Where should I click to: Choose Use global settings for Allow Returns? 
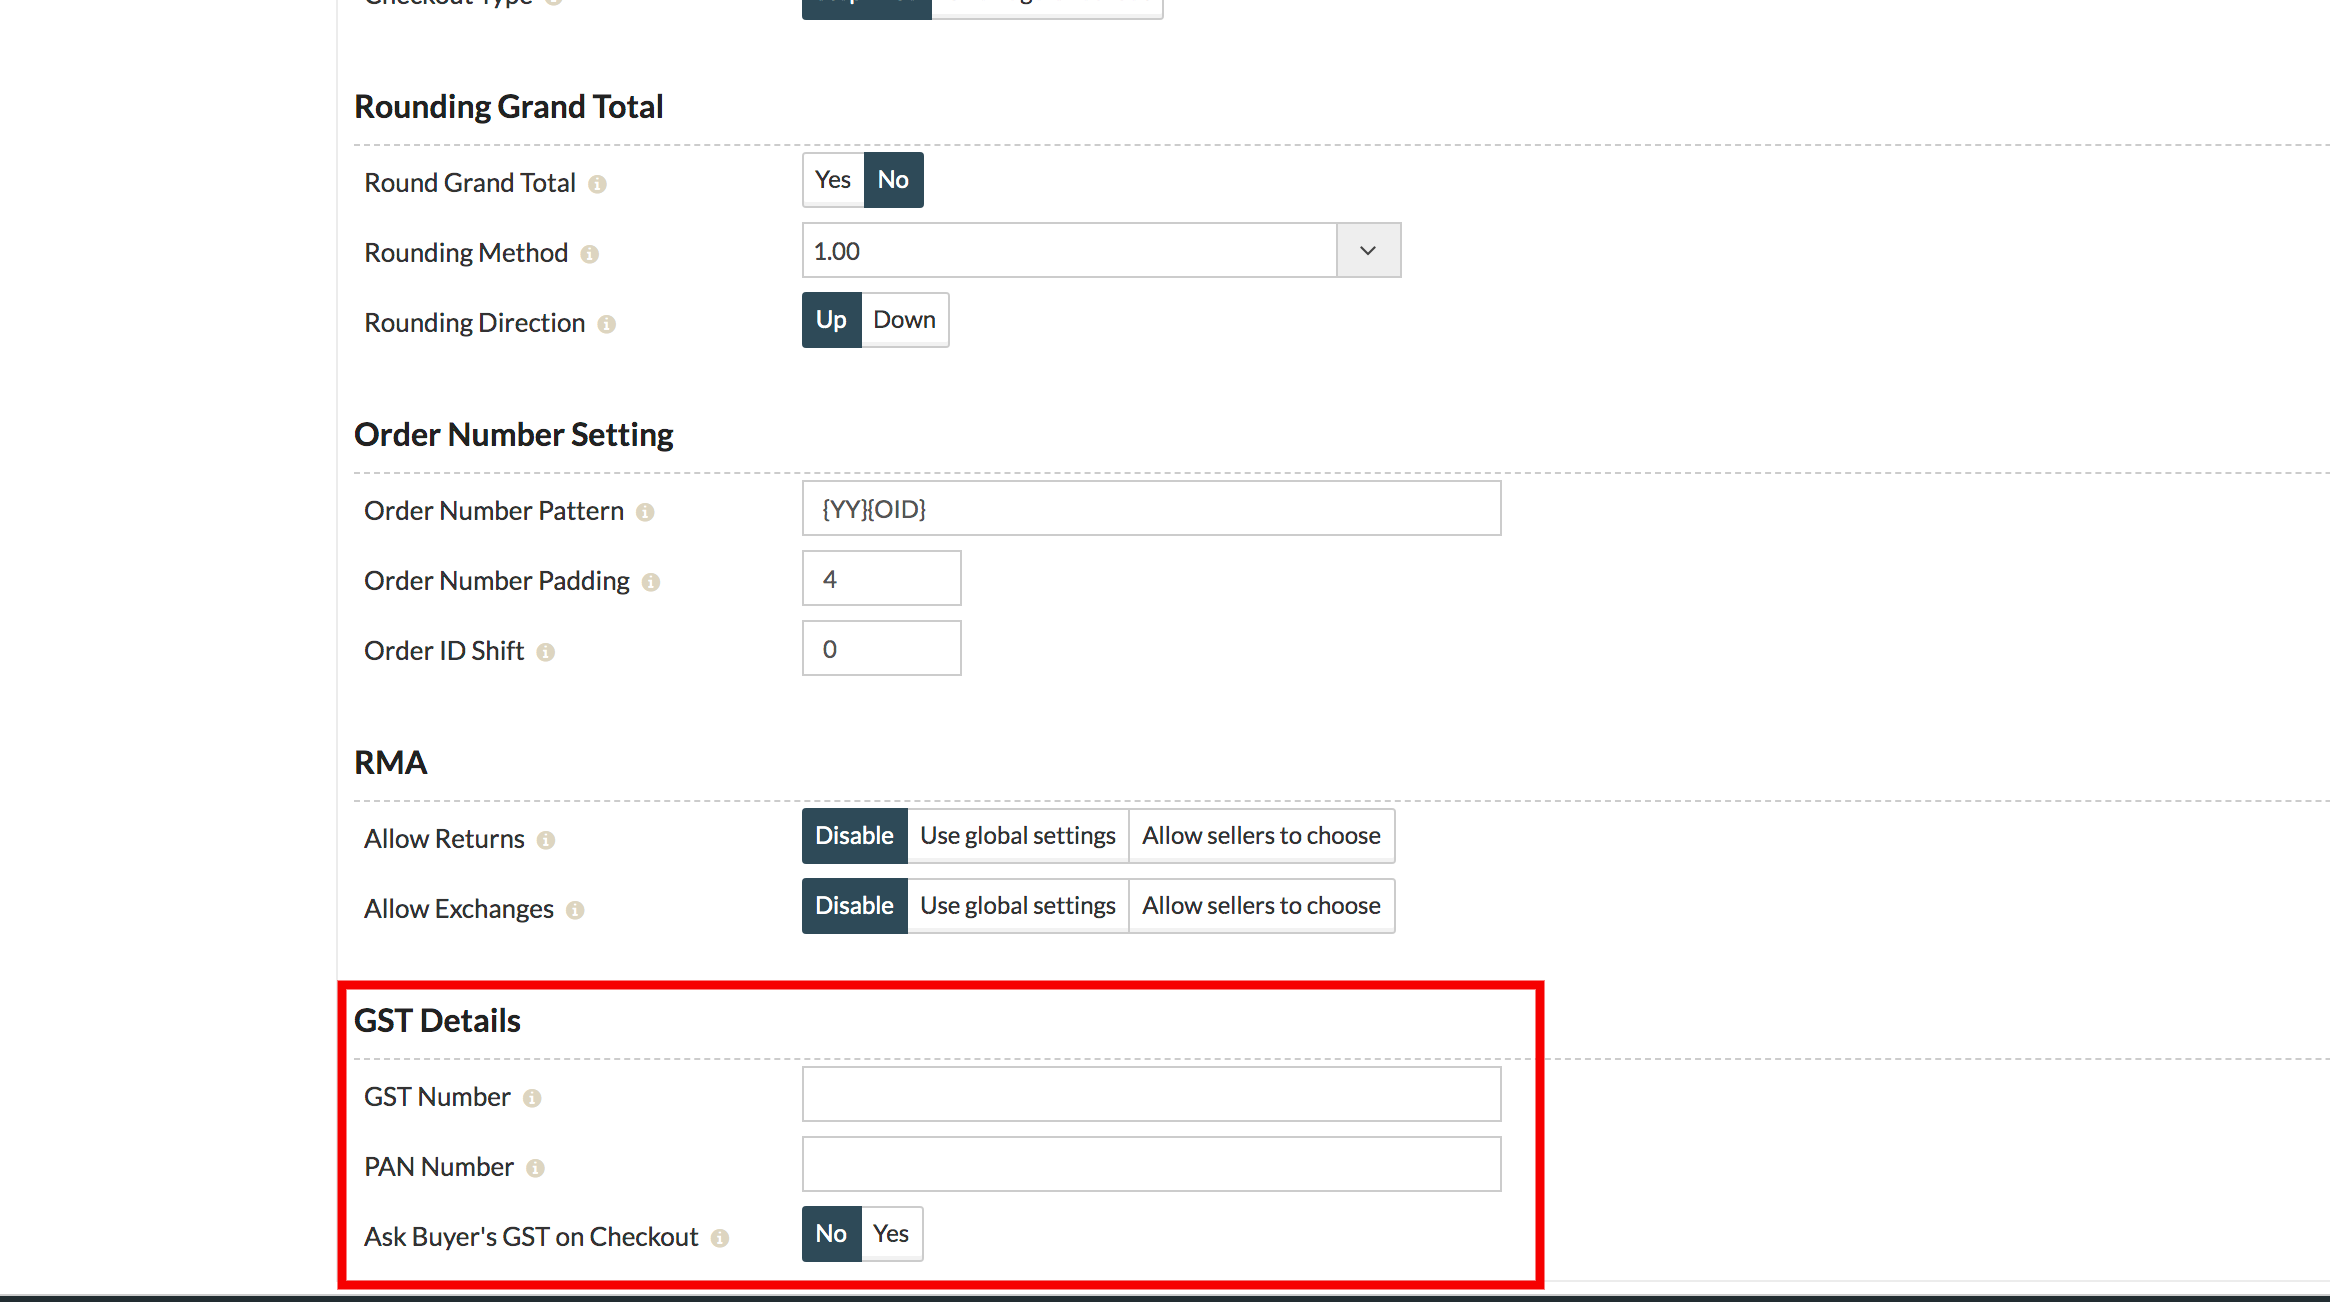[1017, 836]
